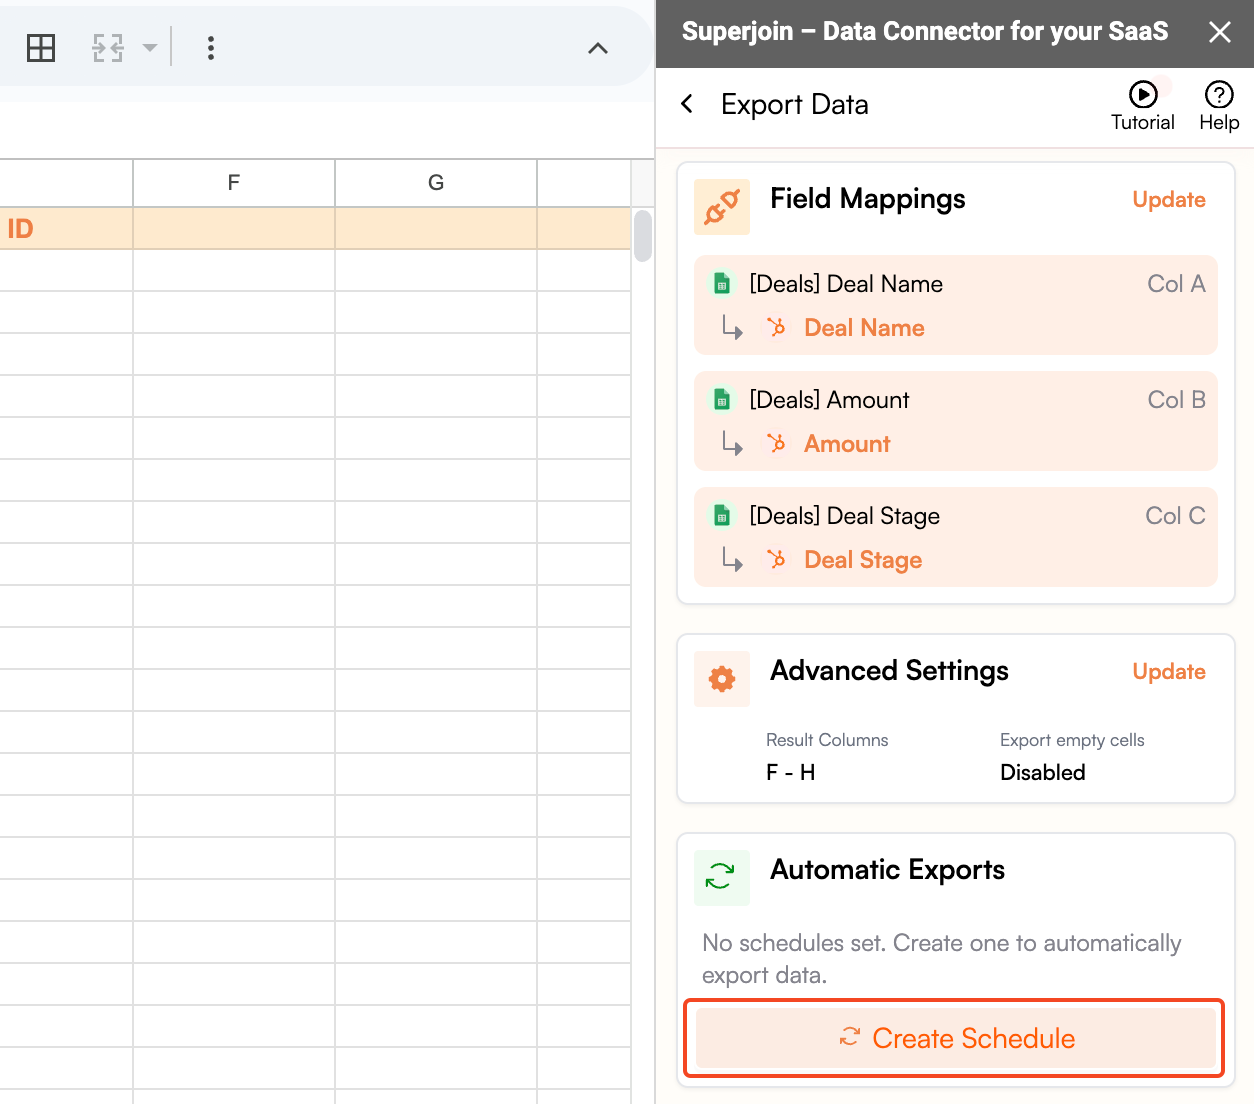
Task: Select column G header
Action: pyautogui.click(x=436, y=183)
